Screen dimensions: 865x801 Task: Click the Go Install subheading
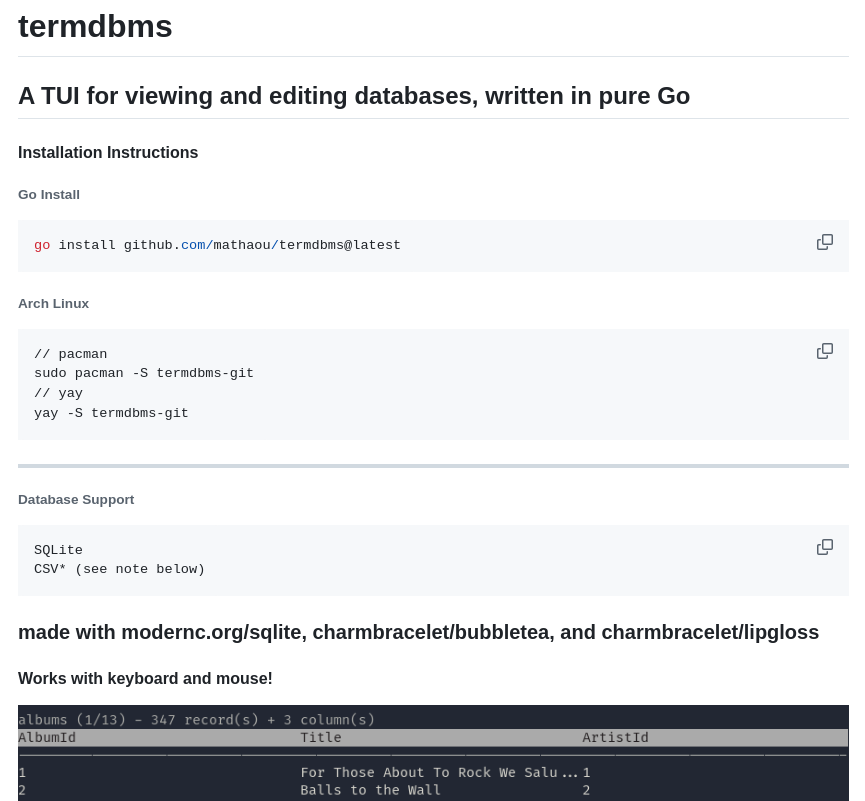coord(48,195)
